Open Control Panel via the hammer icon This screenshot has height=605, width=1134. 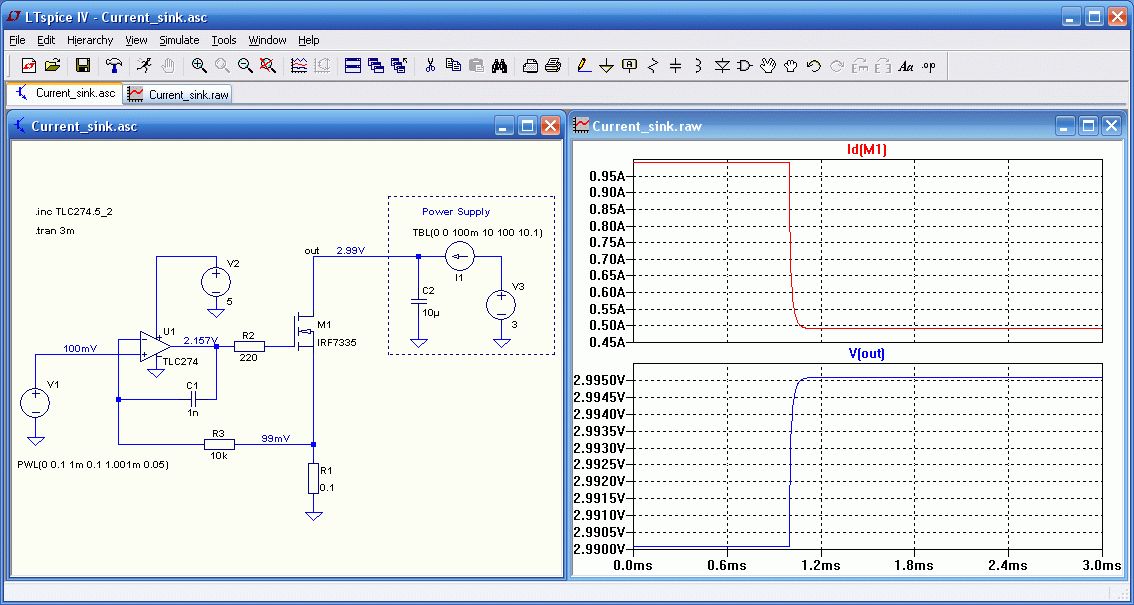click(x=114, y=66)
